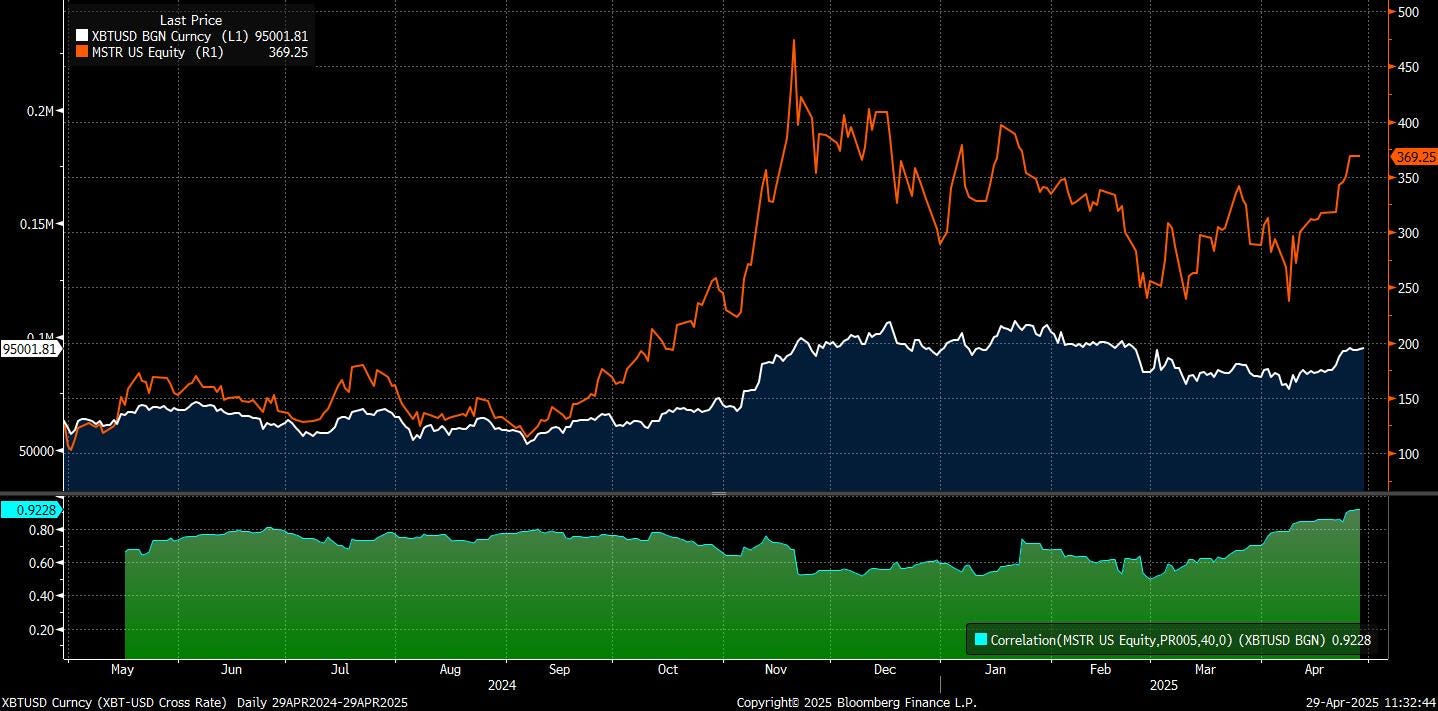
Task: Click the Oct month label on time axis
Action: tap(668, 670)
